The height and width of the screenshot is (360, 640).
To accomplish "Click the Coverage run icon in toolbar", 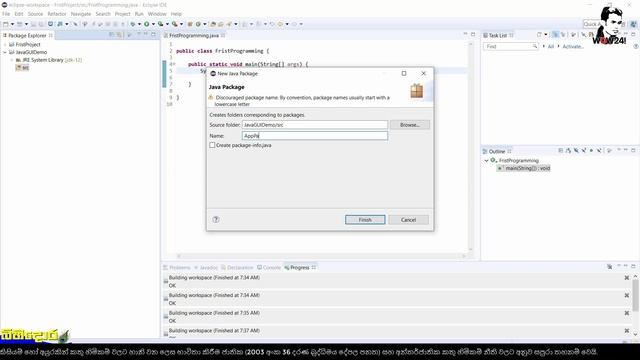I will (x=160, y=24).
